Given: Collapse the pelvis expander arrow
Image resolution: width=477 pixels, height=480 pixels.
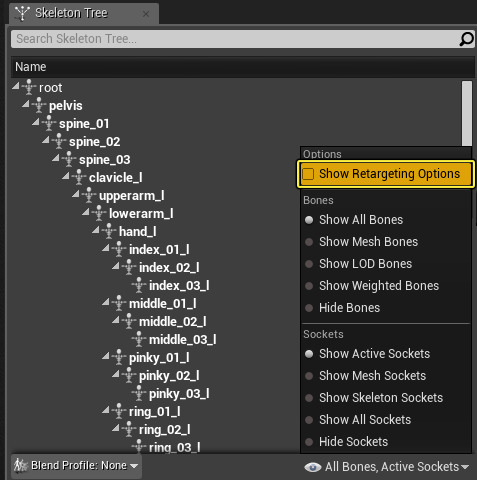Looking at the screenshot, I should click(26, 104).
